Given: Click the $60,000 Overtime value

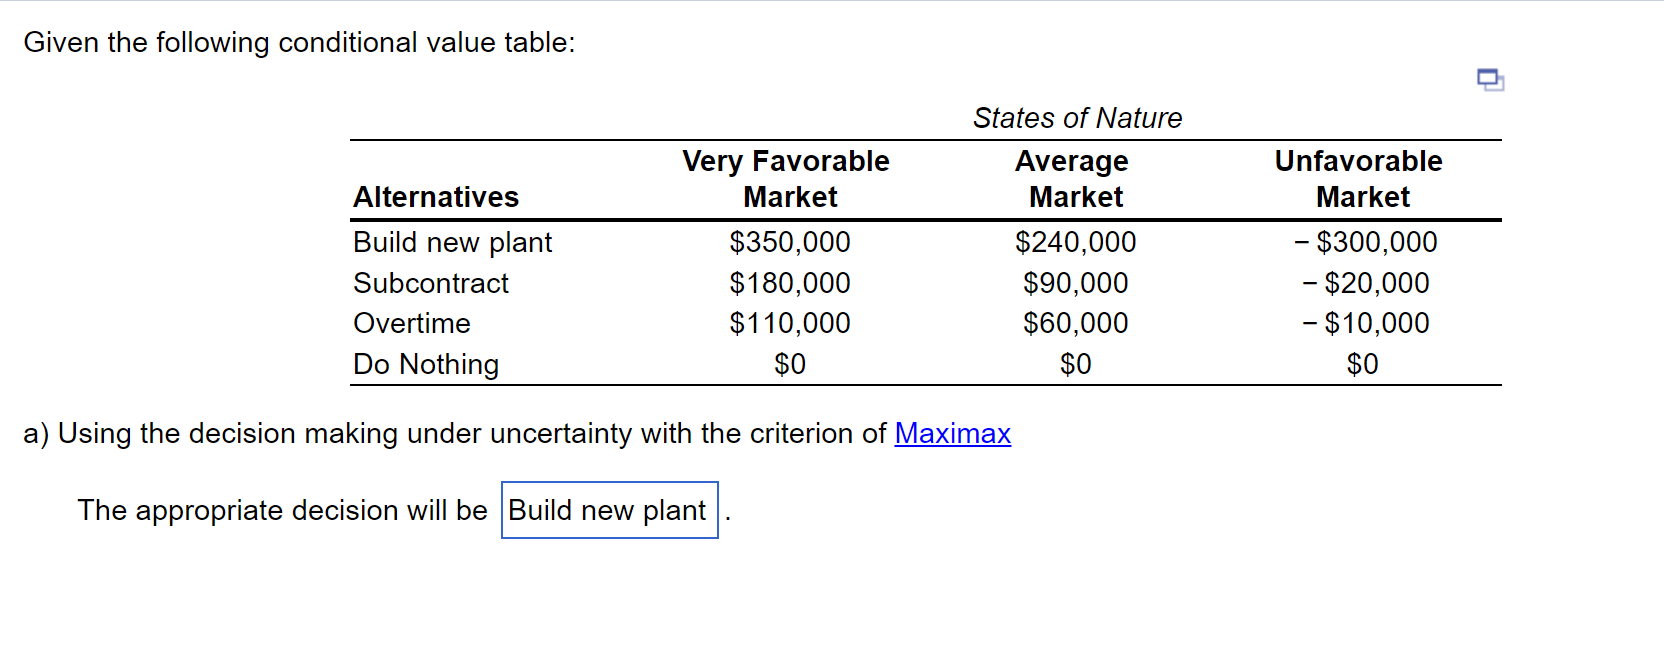Looking at the screenshot, I should click(x=1074, y=323).
